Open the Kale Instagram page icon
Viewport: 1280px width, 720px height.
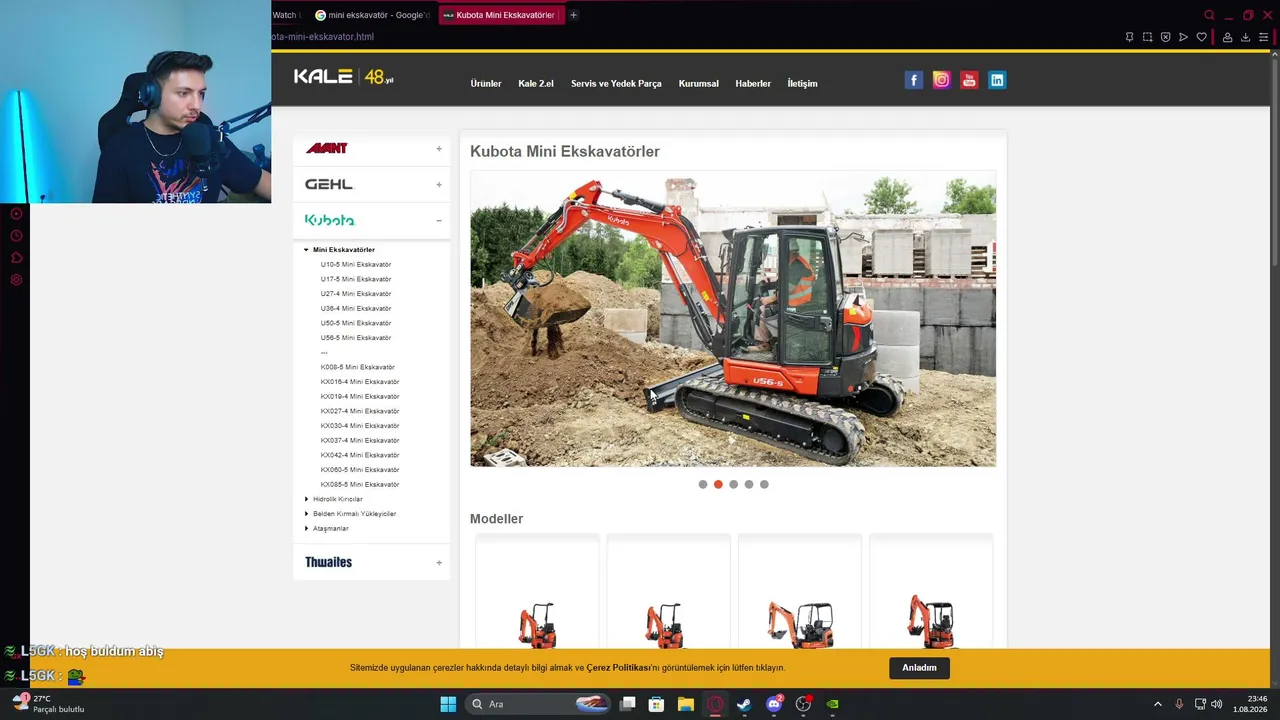[x=941, y=80]
